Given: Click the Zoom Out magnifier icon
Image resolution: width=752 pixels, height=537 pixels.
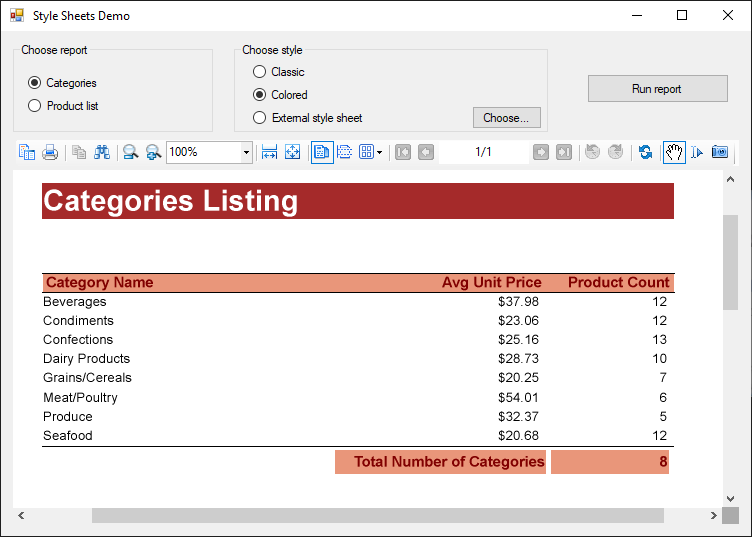Looking at the screenshot, I should point(130,152).
